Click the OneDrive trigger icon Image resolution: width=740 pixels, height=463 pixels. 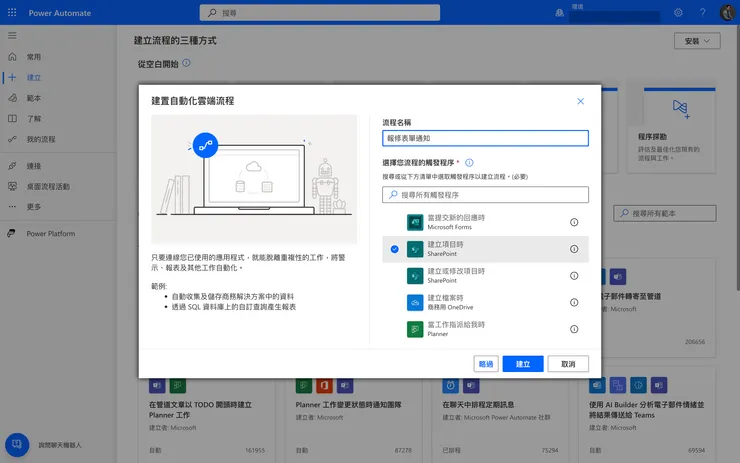click(415, 303)
